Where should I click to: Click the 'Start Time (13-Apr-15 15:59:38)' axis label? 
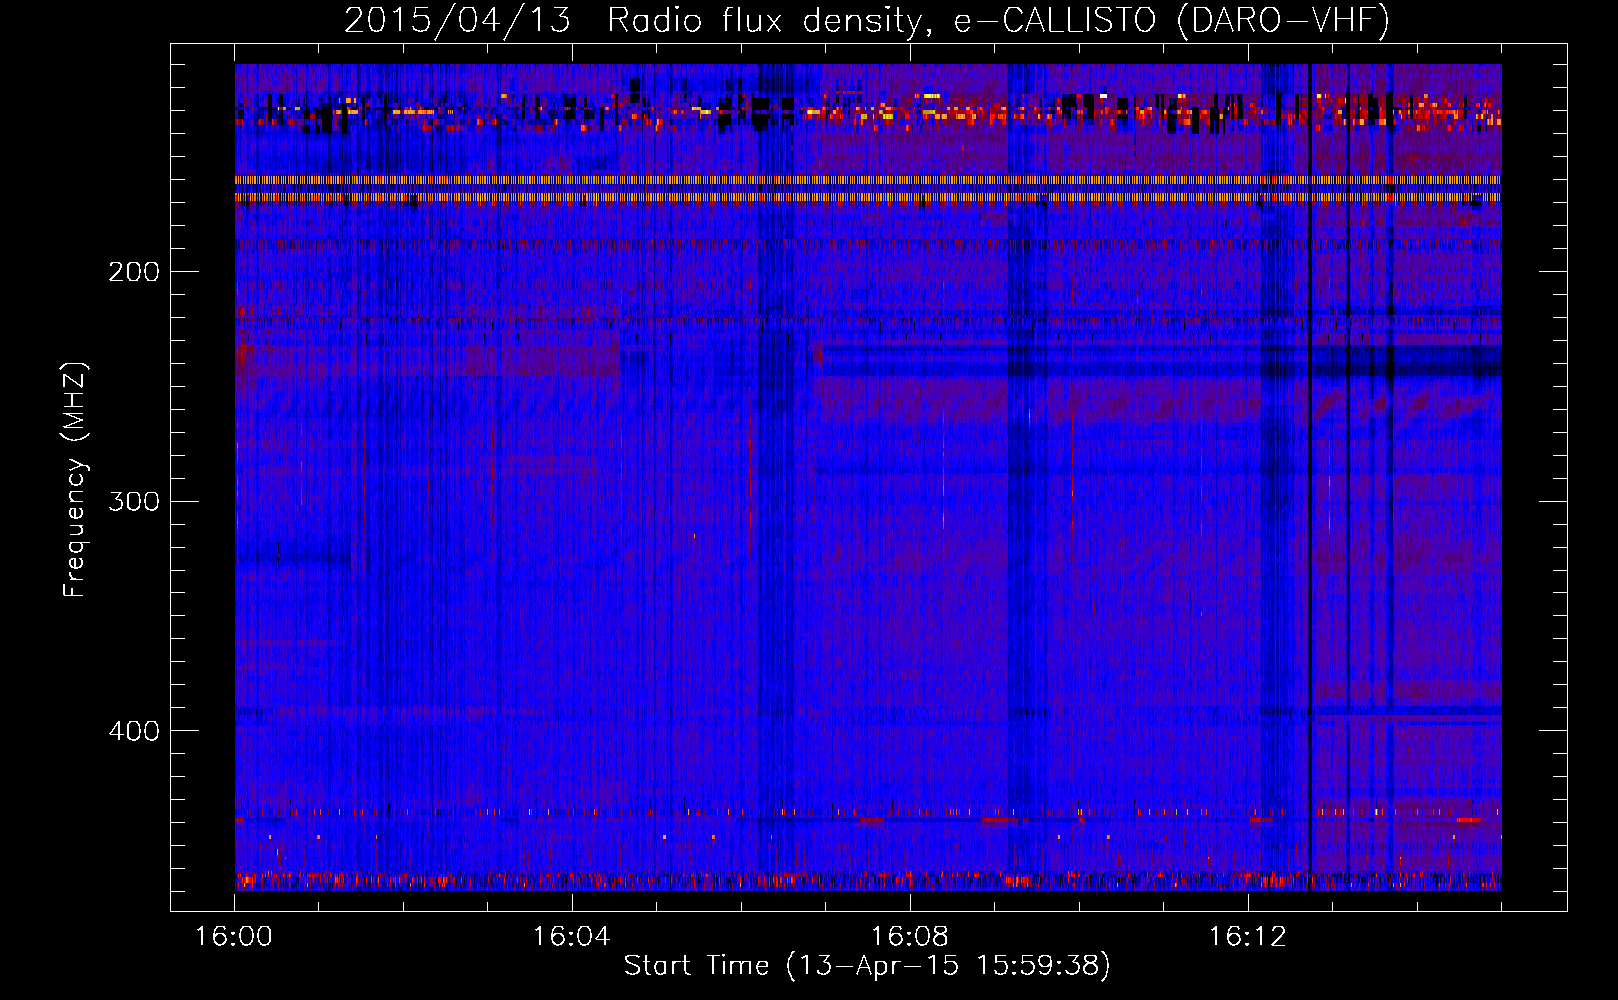[867, 966]
